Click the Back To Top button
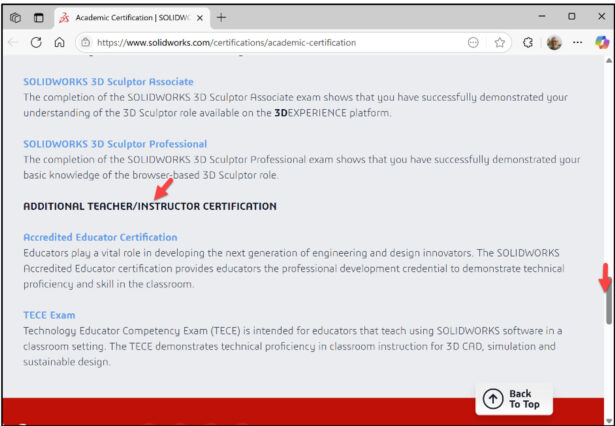 point(514,399)
